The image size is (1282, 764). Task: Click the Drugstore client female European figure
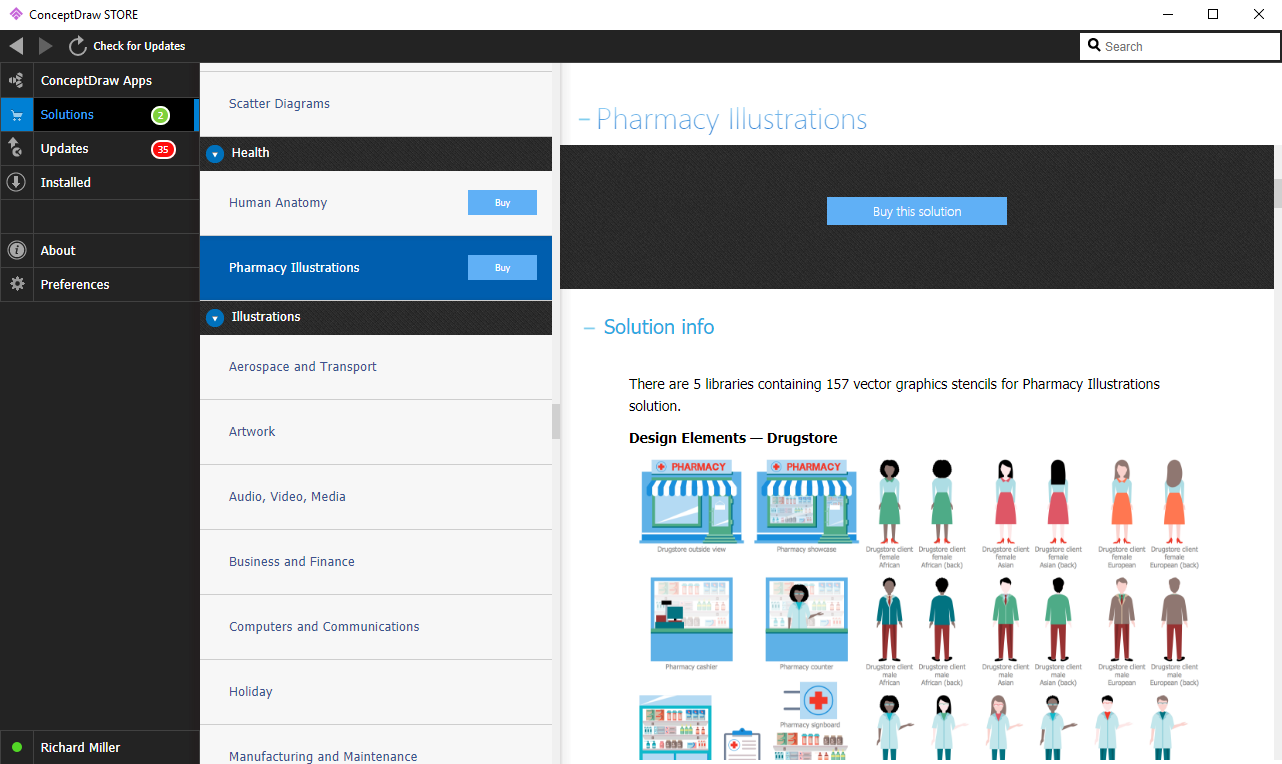click(1122, 501)
